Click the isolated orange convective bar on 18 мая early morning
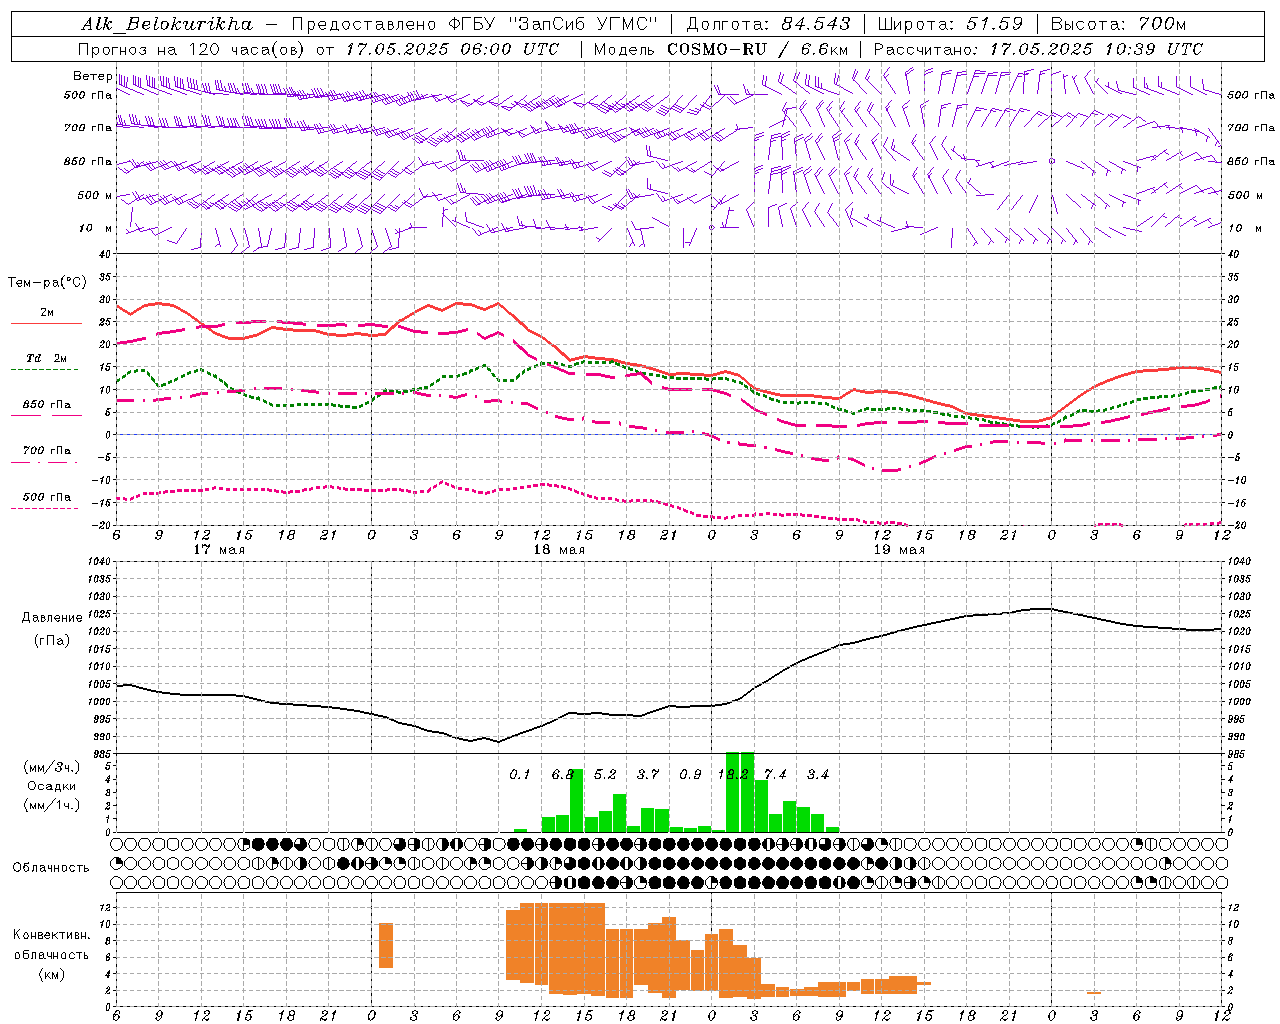 (x=386, y=945)
